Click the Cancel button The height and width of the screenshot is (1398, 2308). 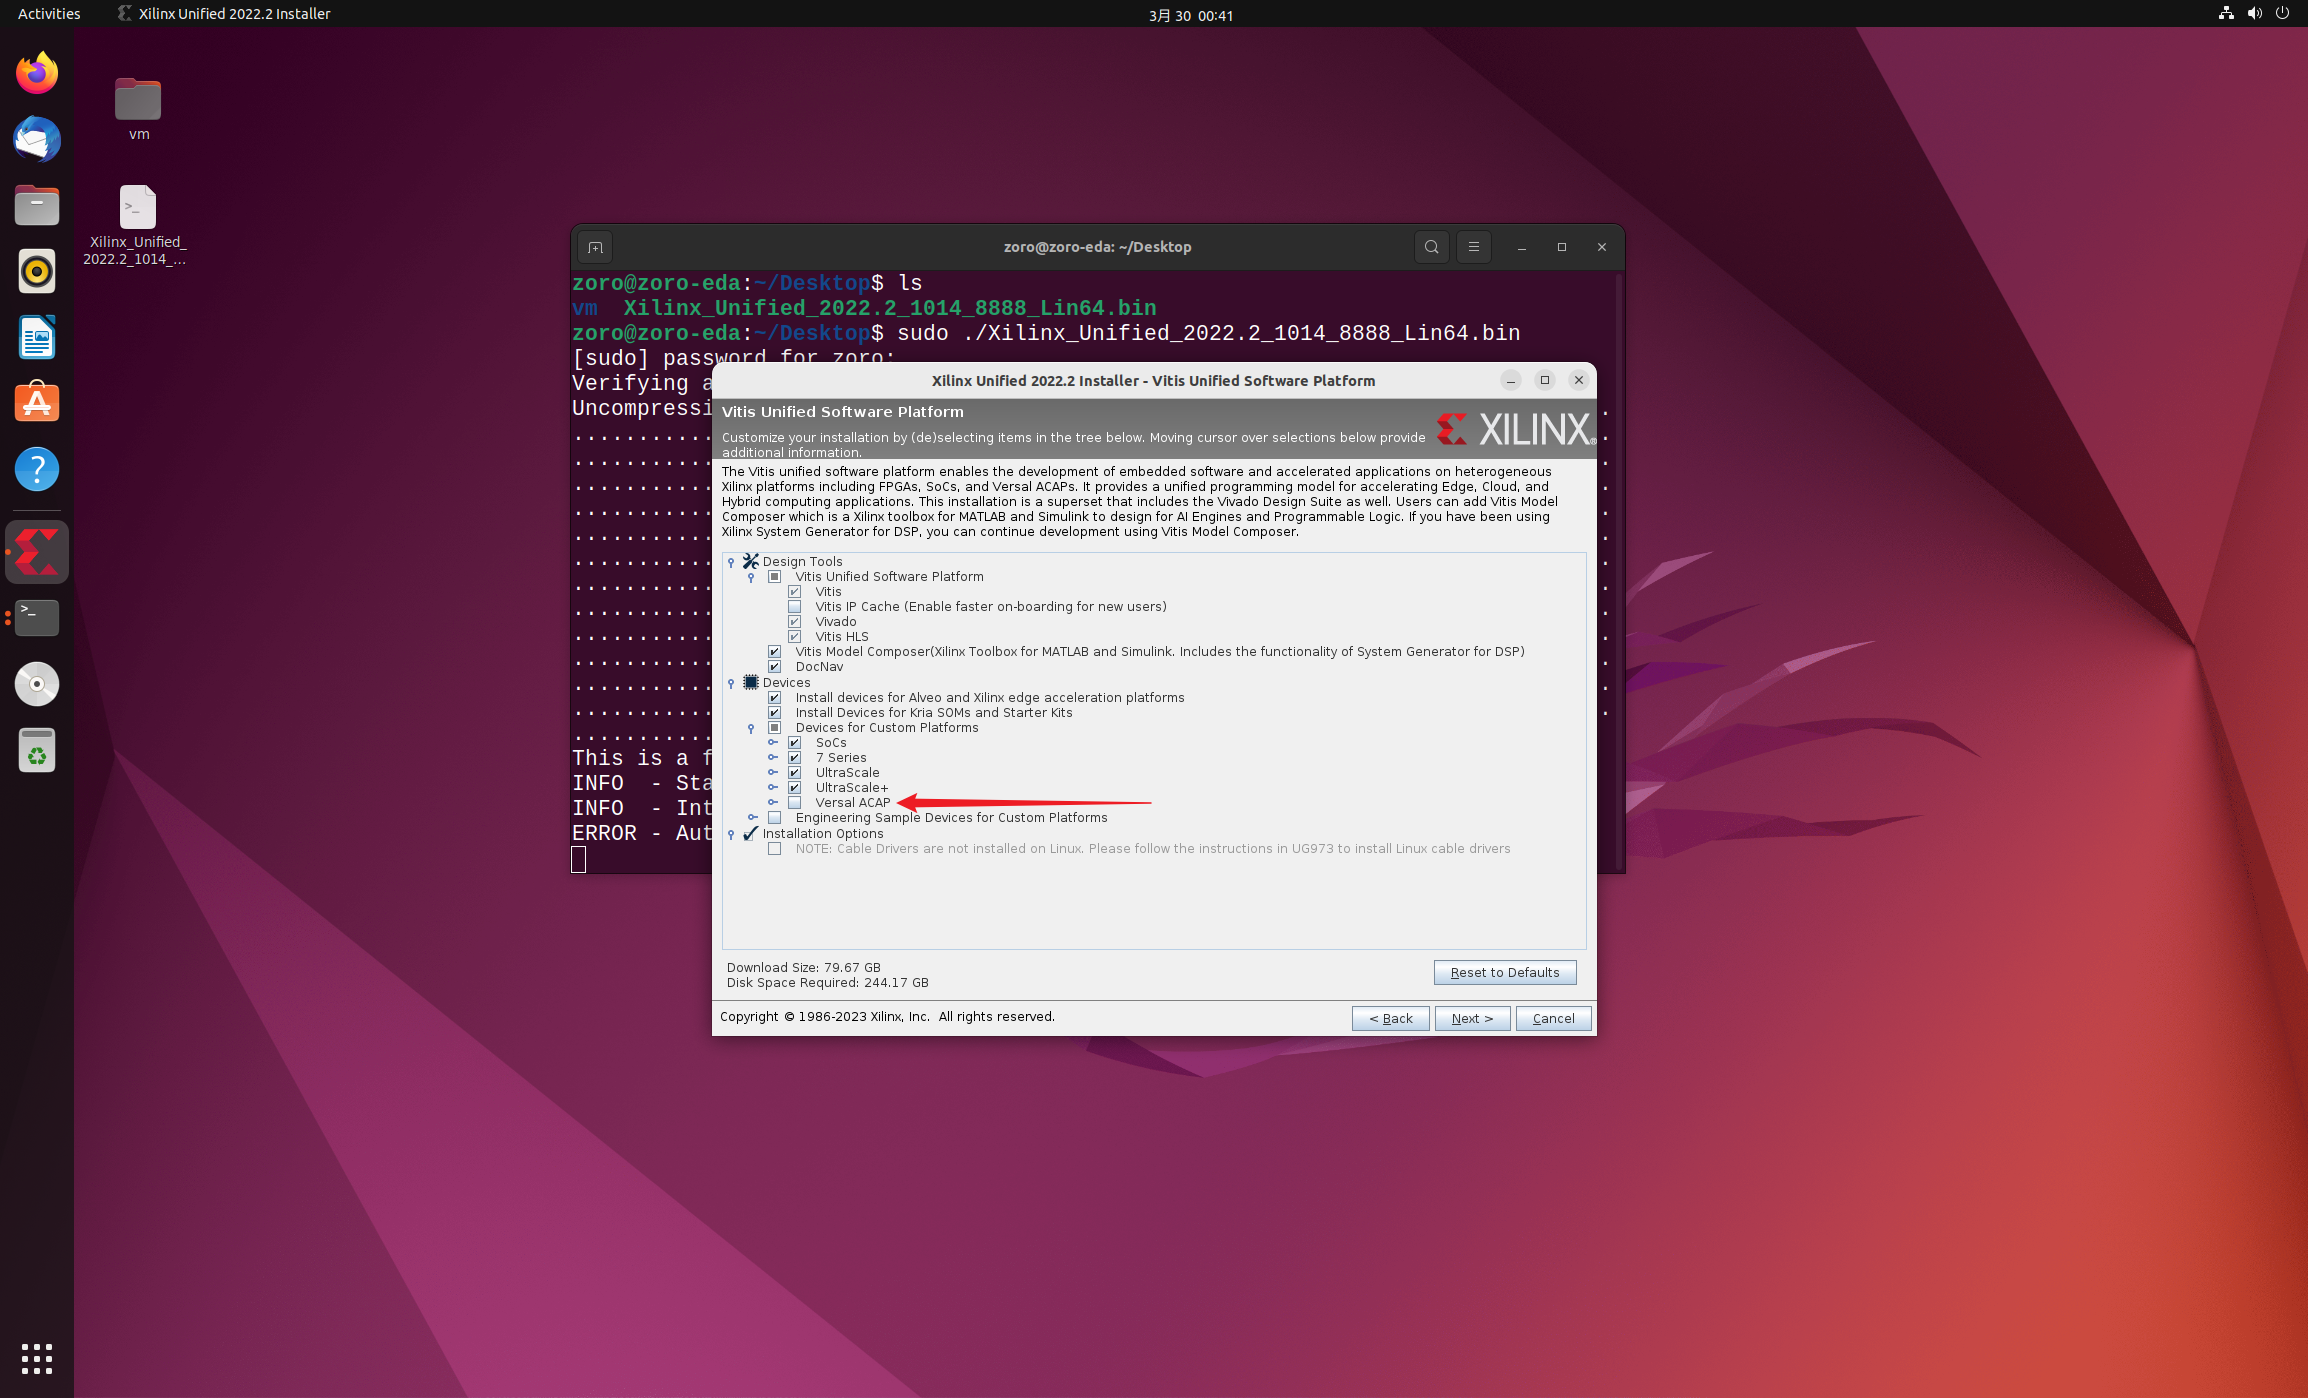point(1553,1018)
